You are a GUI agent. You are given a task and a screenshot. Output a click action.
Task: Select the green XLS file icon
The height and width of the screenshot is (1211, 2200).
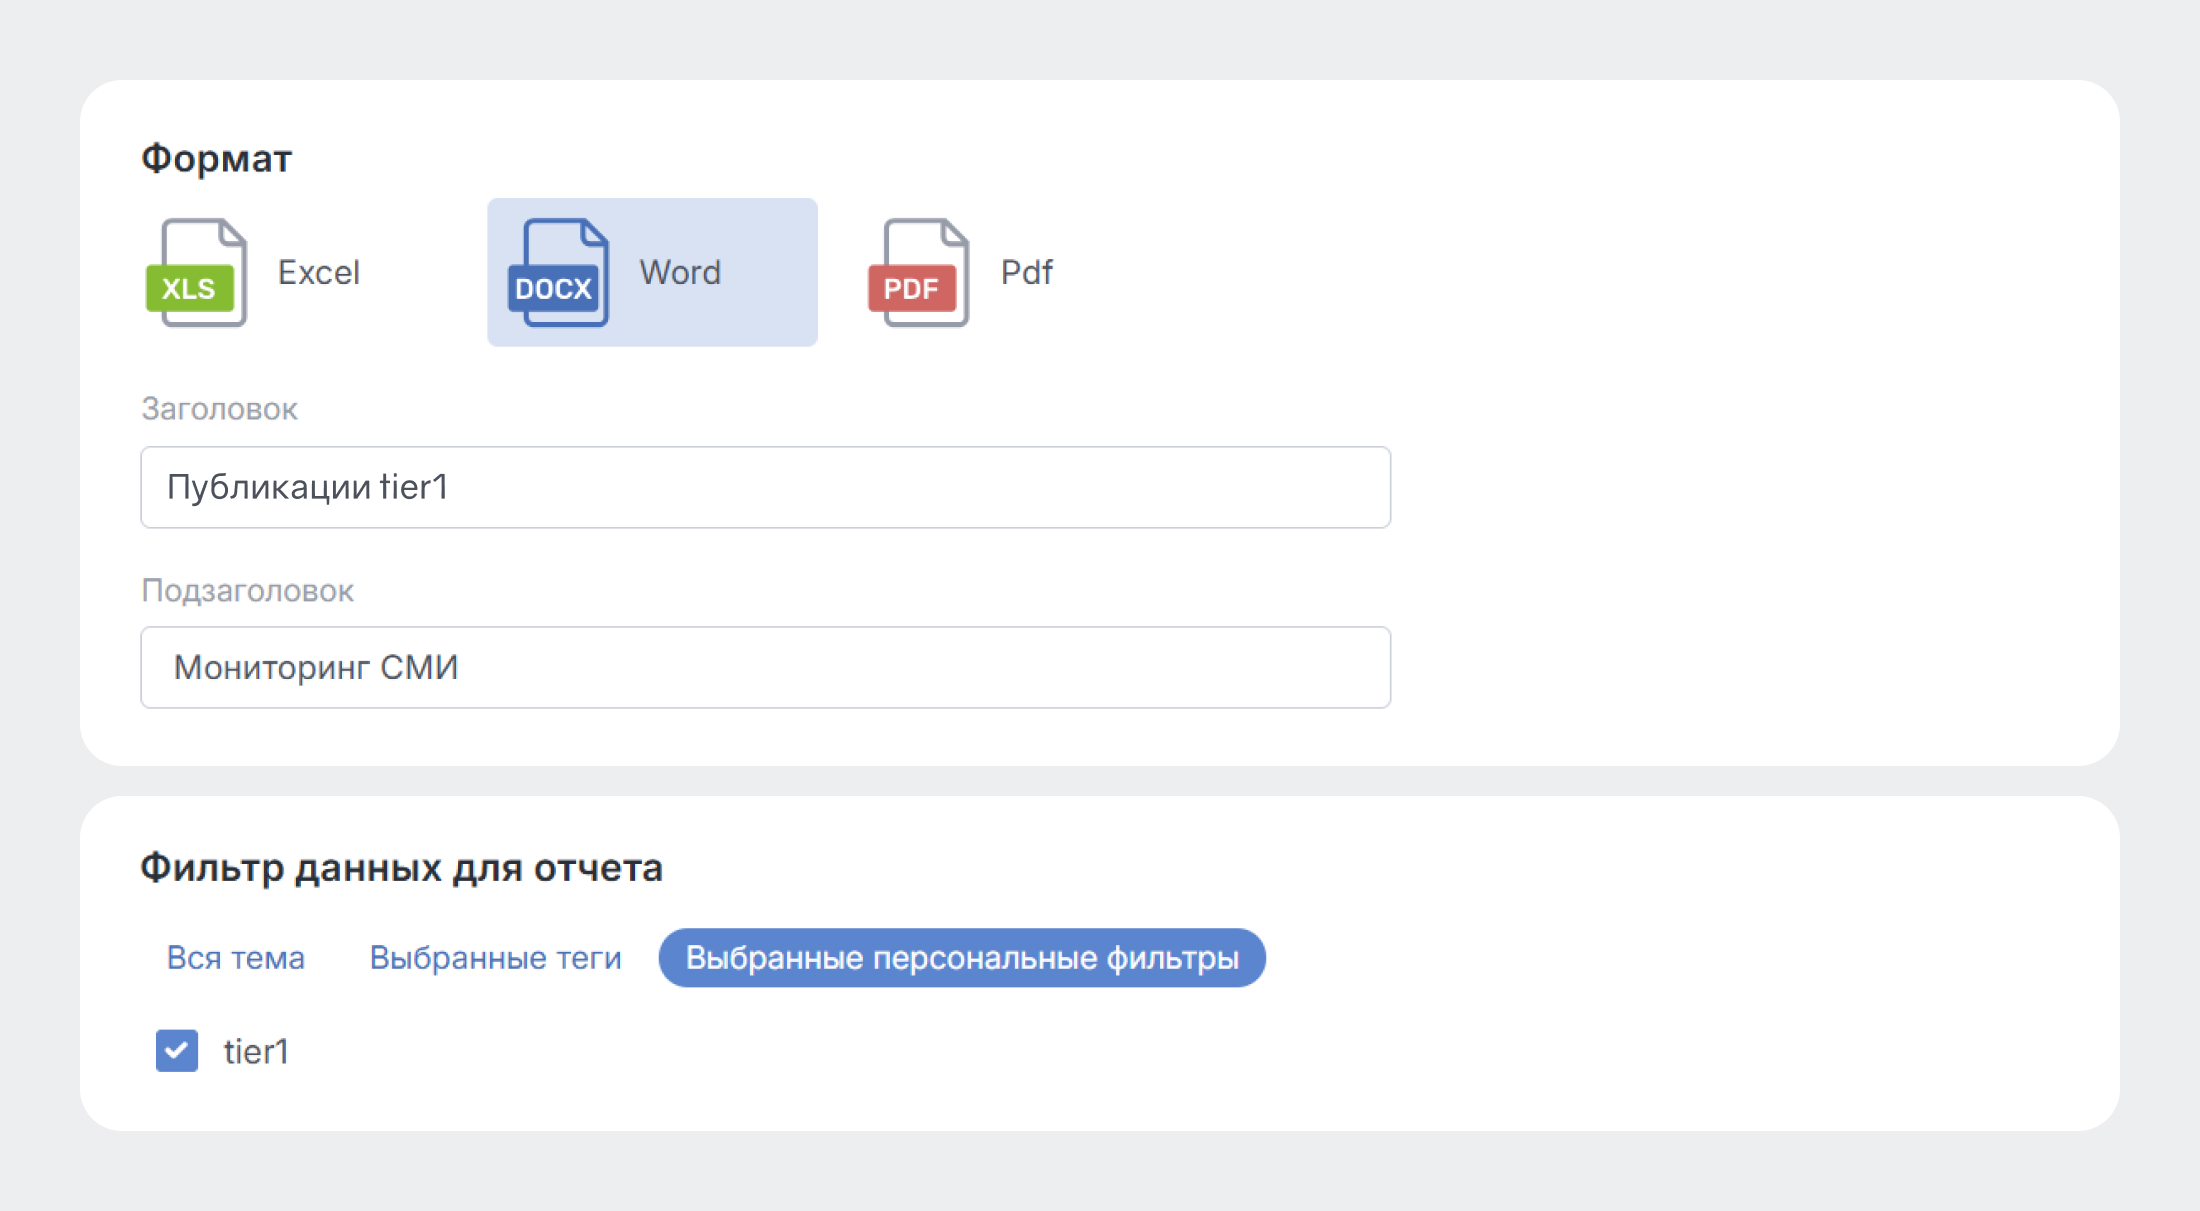tap(197, 273)
